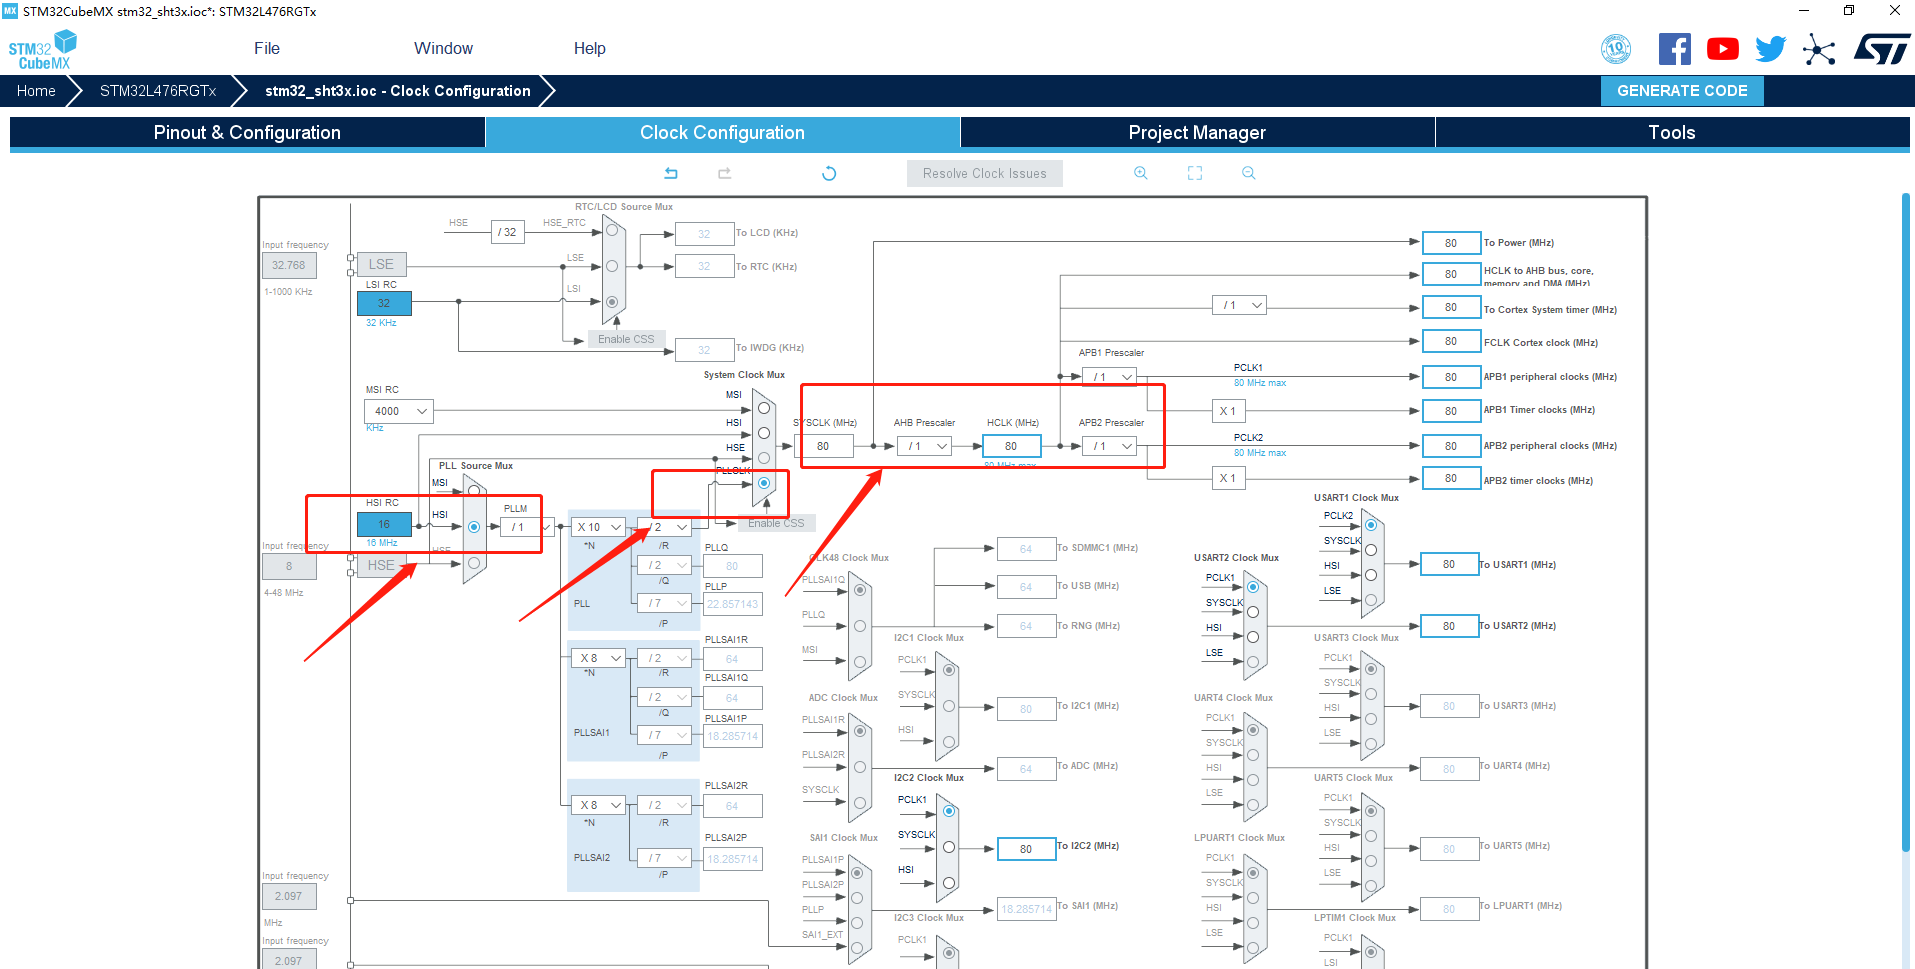Click the HSI RC 16 value box
The image size is (1915, 969).
point(384,524)
